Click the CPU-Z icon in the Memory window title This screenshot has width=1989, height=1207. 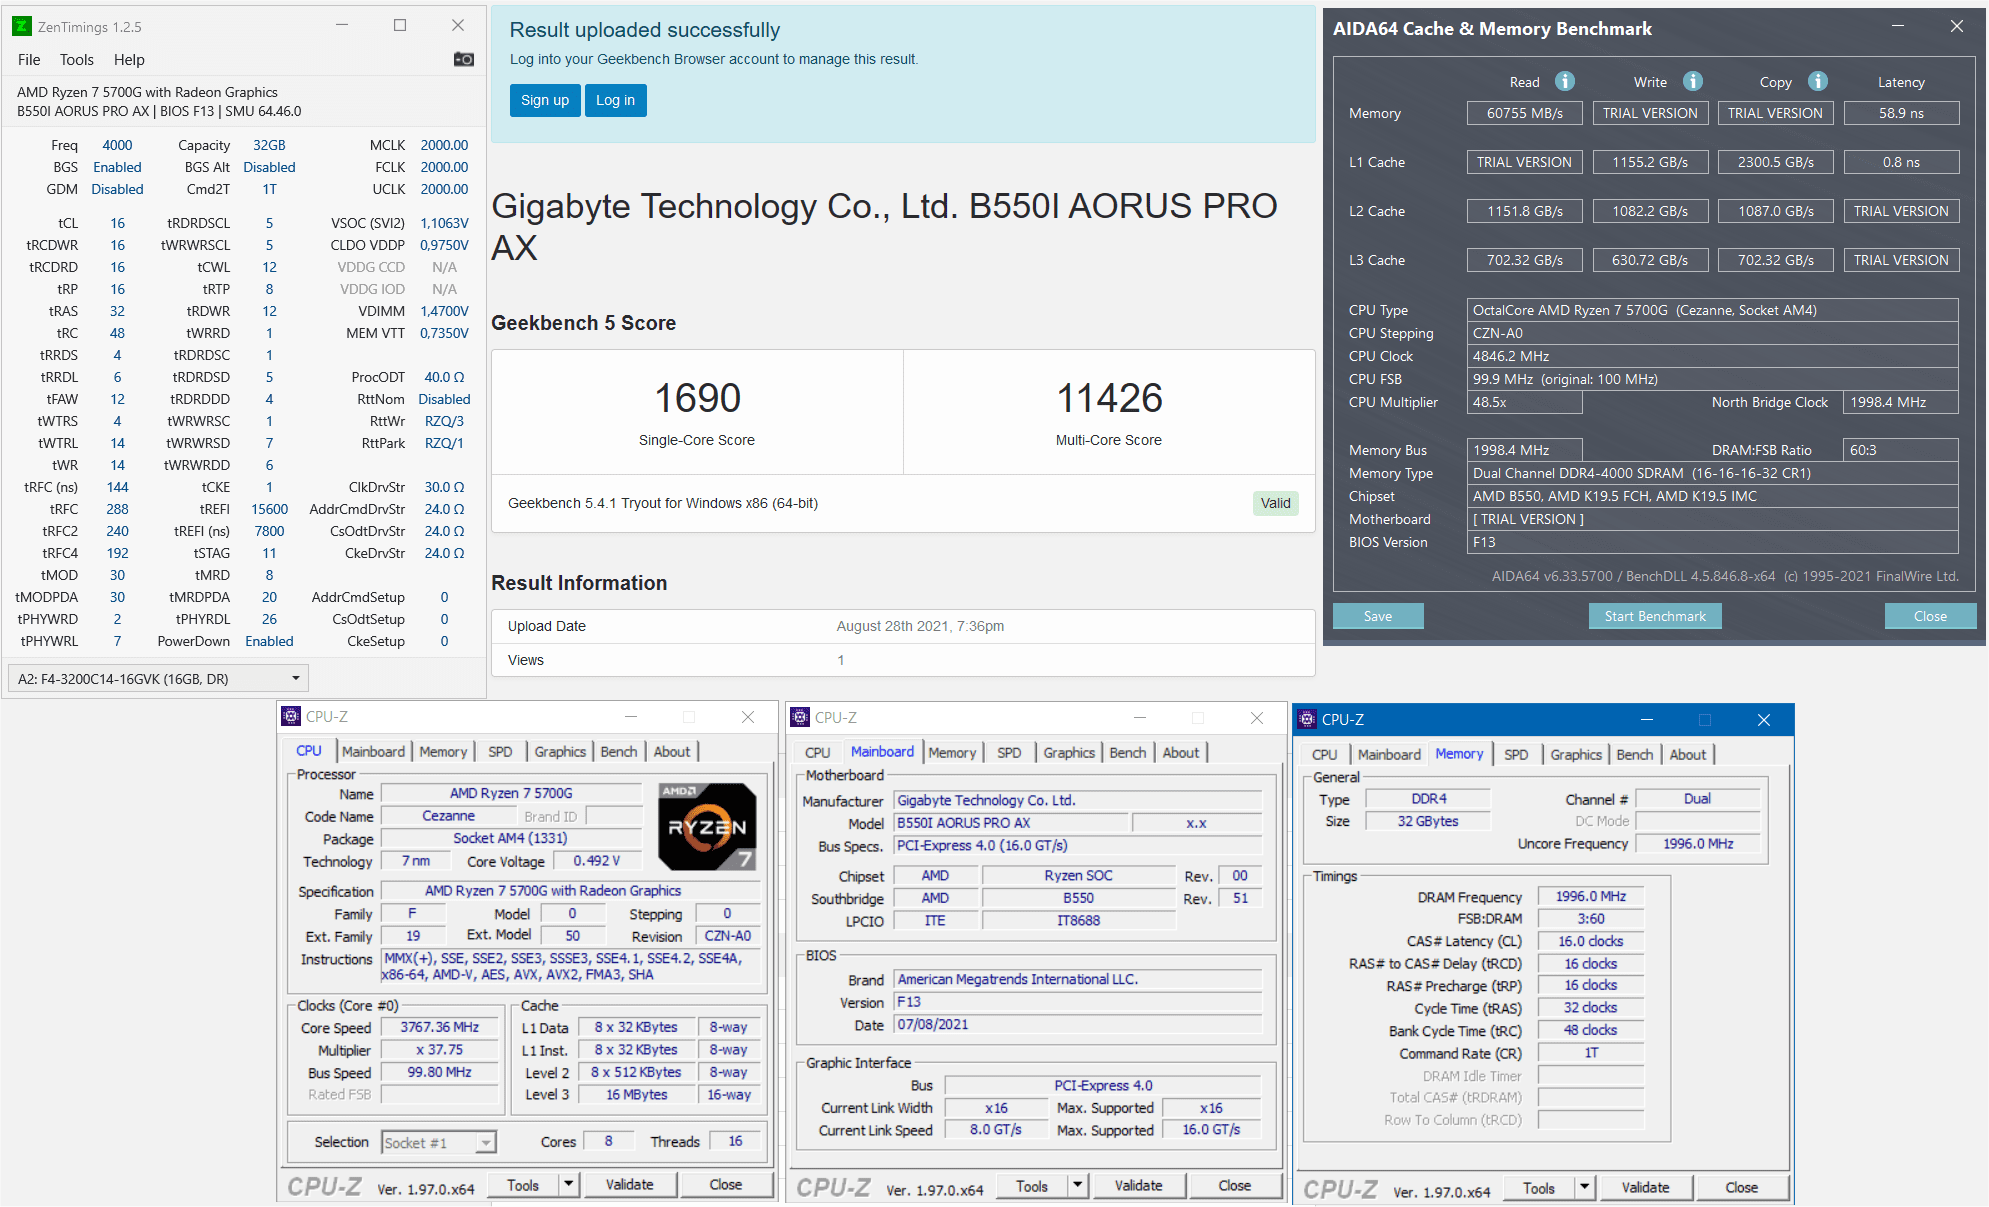pos(1307,719)
